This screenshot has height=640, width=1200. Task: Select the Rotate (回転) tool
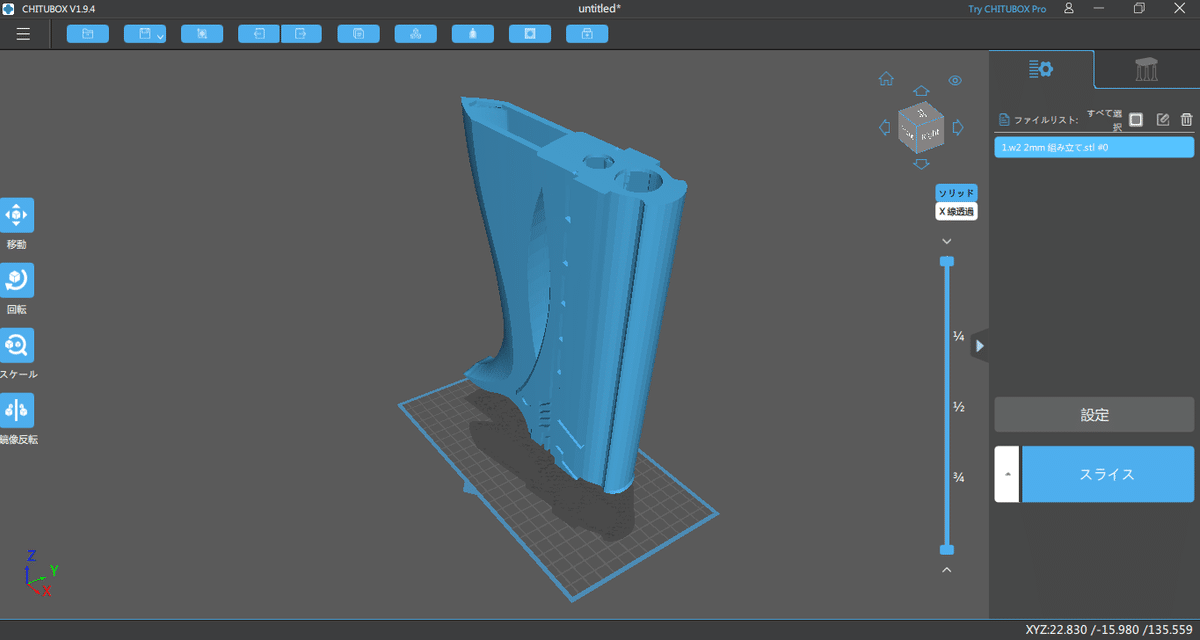coord(17,280)
